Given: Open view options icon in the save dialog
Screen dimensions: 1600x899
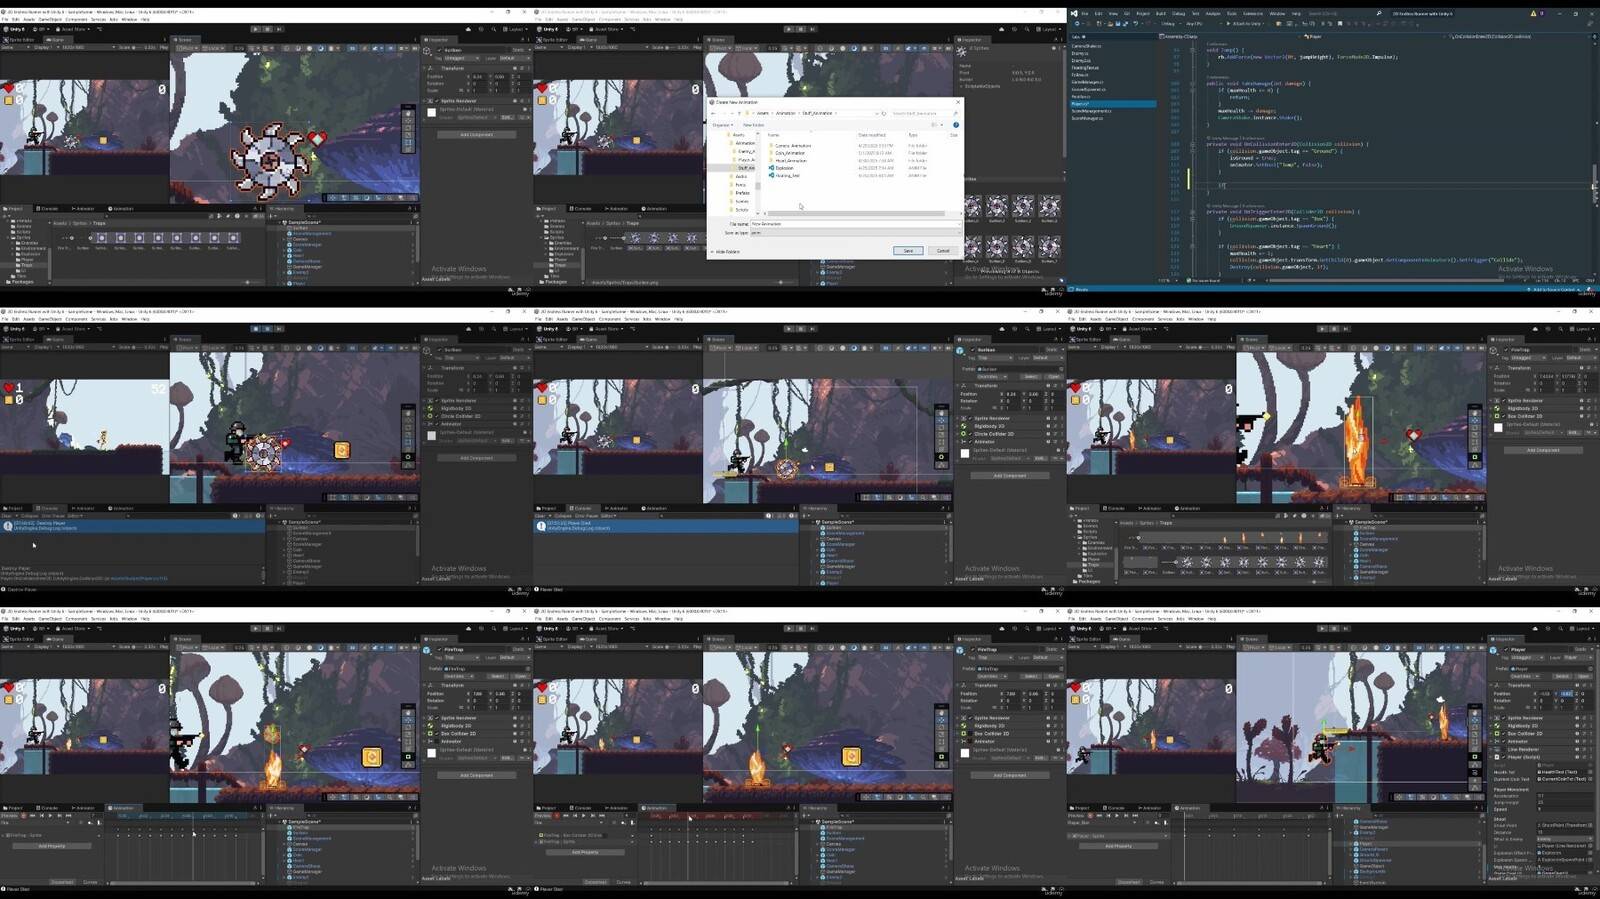Looking at the screenshot, I should point(935,125).
